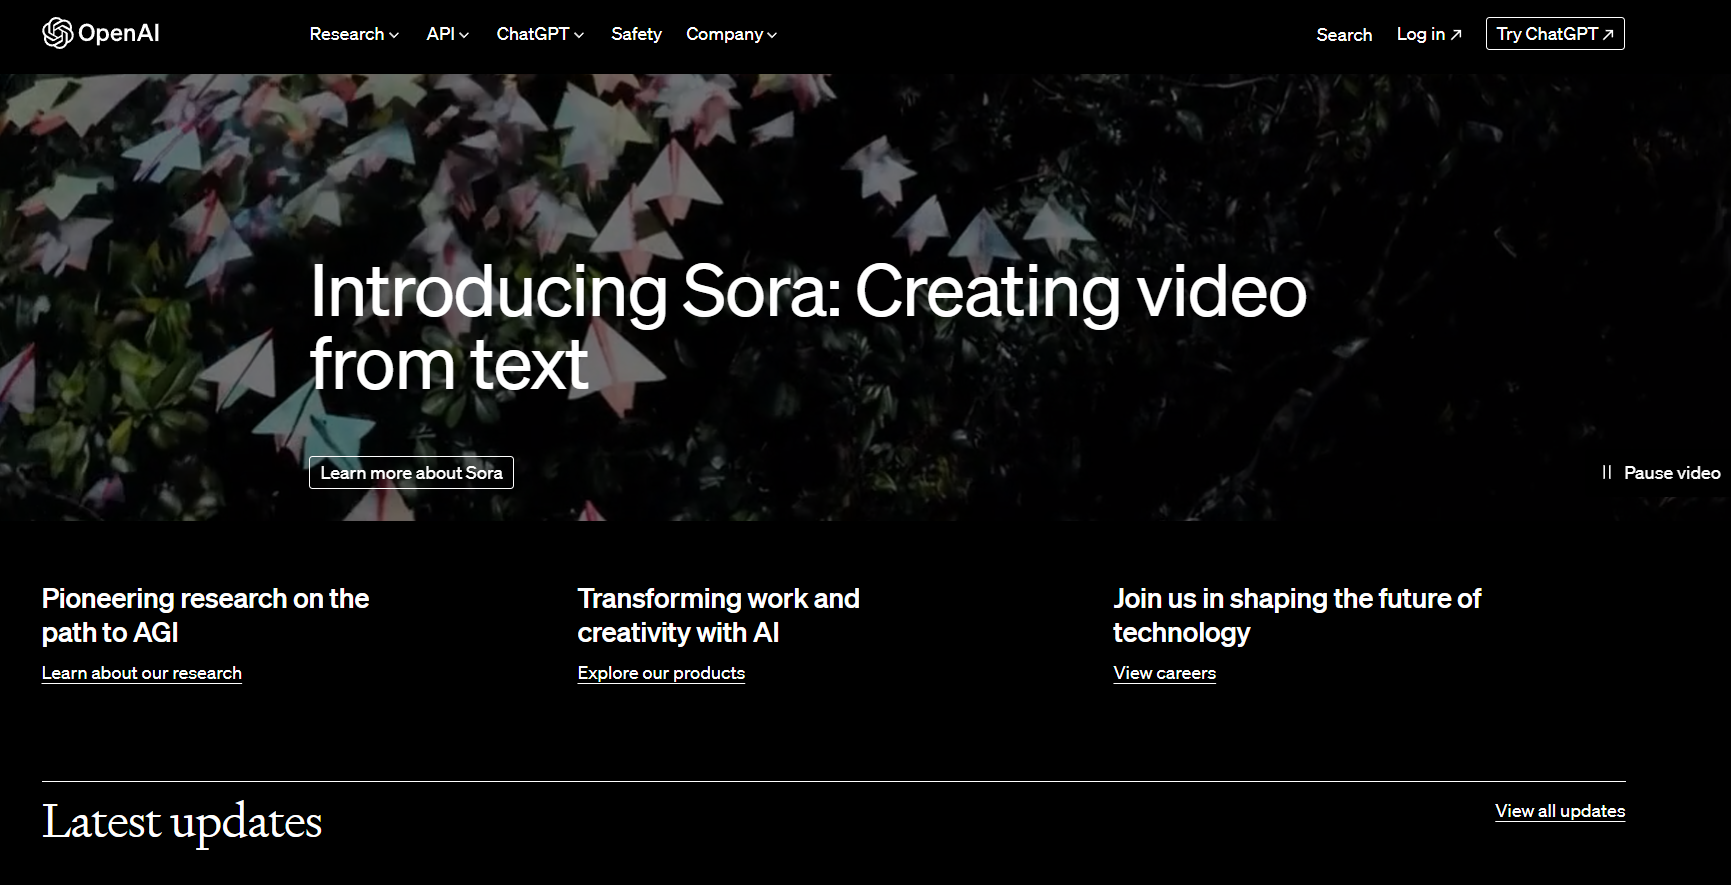The image size is (1731, 885).
Task: Click the Latest updates heading
Action: tap(182, 823)
